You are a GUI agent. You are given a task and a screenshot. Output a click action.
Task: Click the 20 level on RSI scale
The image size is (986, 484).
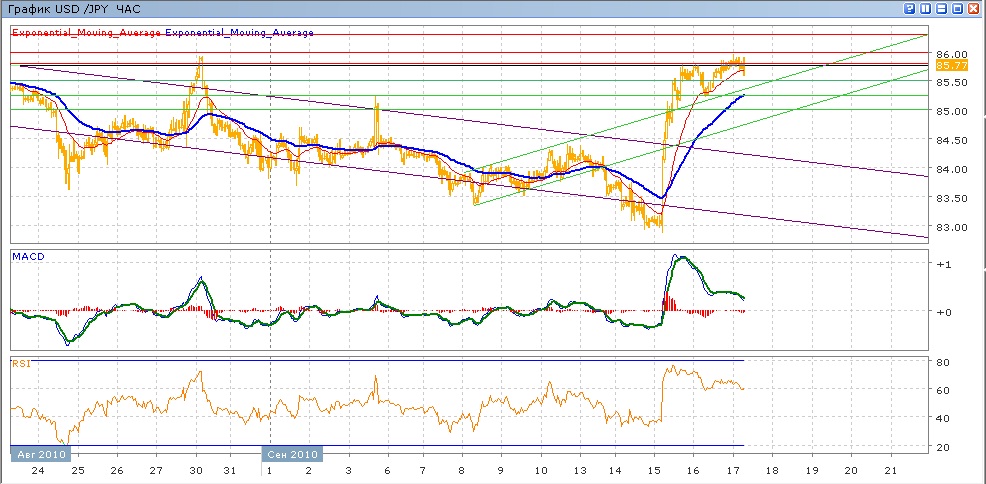coord(941,446)
